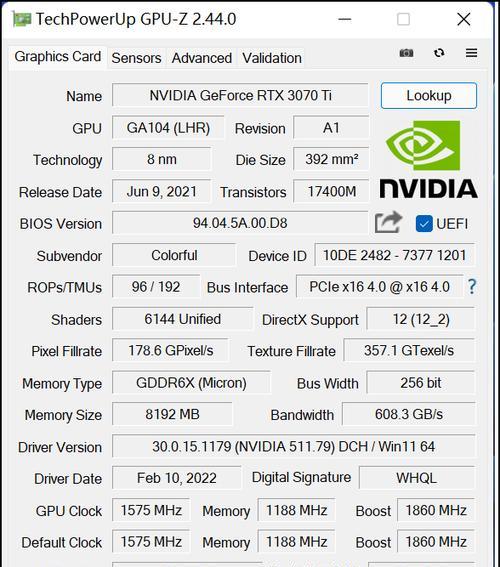Click the BIOS Version field 94.04.5A.00.D8
This screenshot has height=567, width=500.
pyautogui.click(x=240, y=223)
